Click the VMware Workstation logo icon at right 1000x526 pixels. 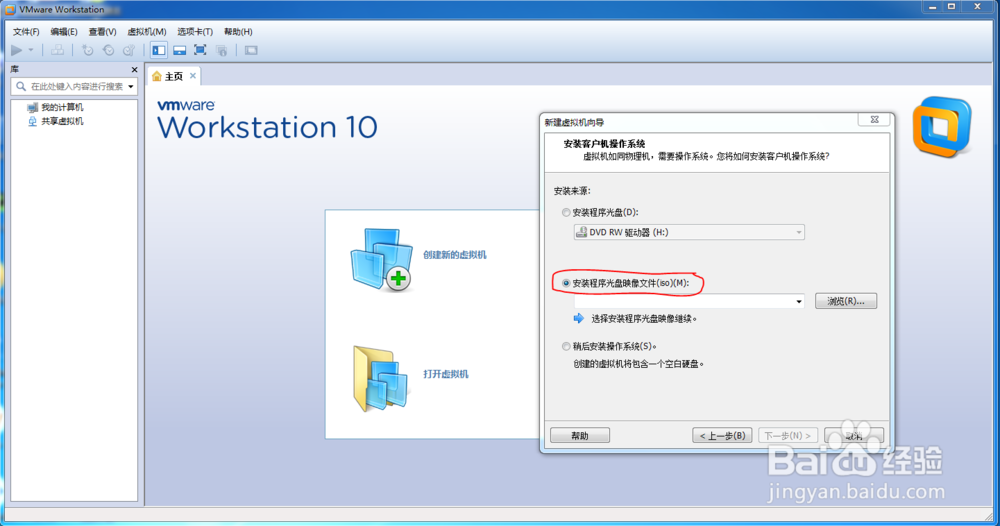[943, 127]
